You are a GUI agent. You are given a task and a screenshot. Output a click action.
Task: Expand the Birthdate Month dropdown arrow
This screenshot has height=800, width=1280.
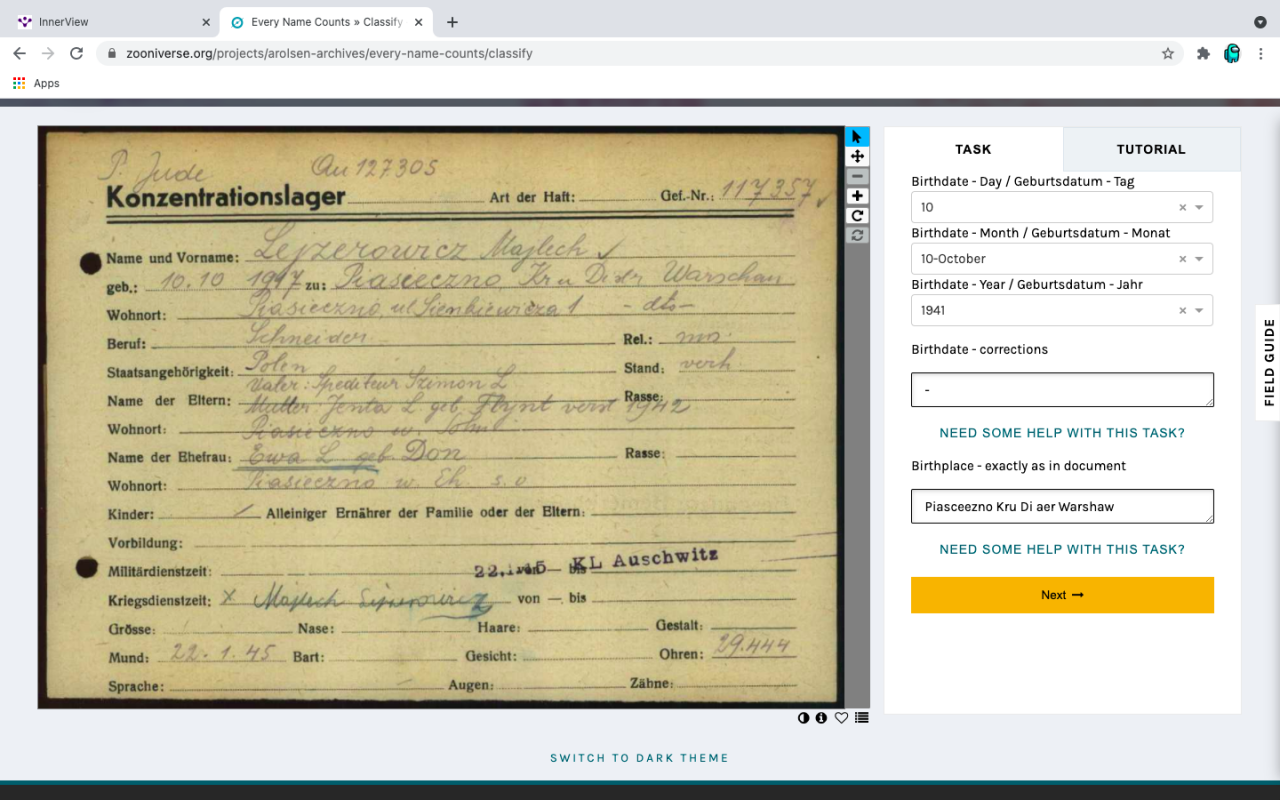1199,259
